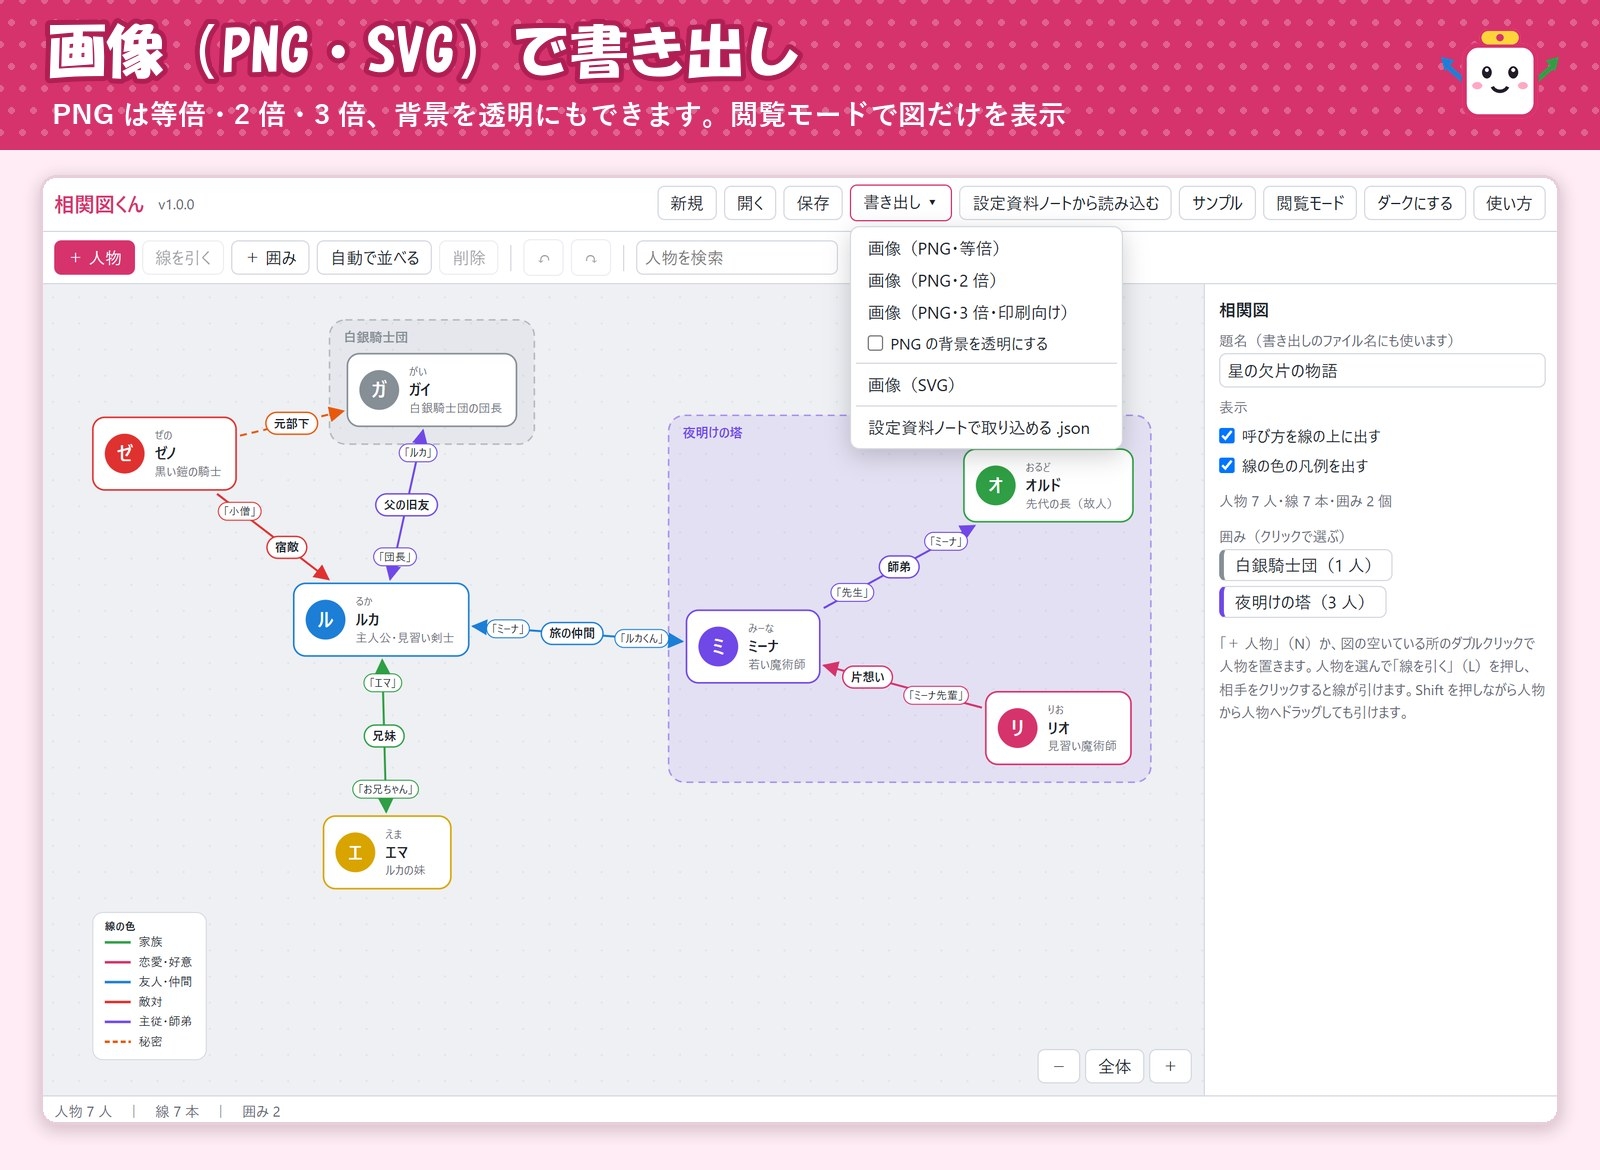The width and height of the screenshot is (1600, 1170).
Task: Select the ゼノ character node
Action: click(x=164, y=453)
